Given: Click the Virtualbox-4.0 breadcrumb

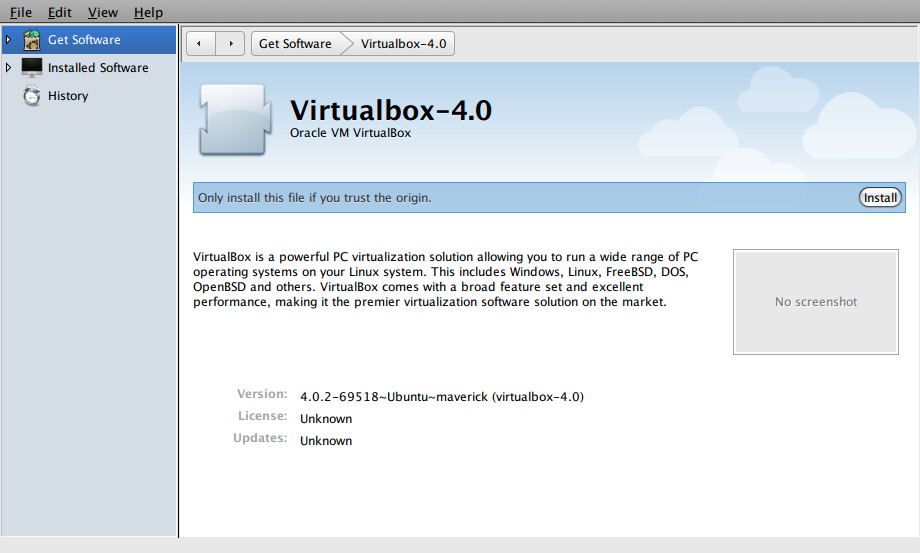Looking at the screenshot, I should point(403,43).
